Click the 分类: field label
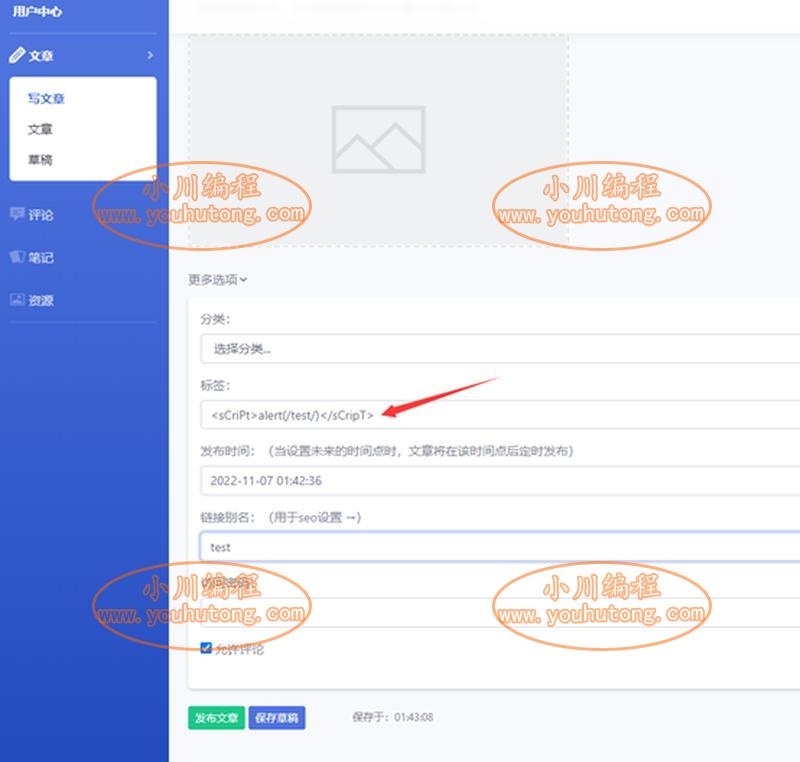 (x=215, y=319)
